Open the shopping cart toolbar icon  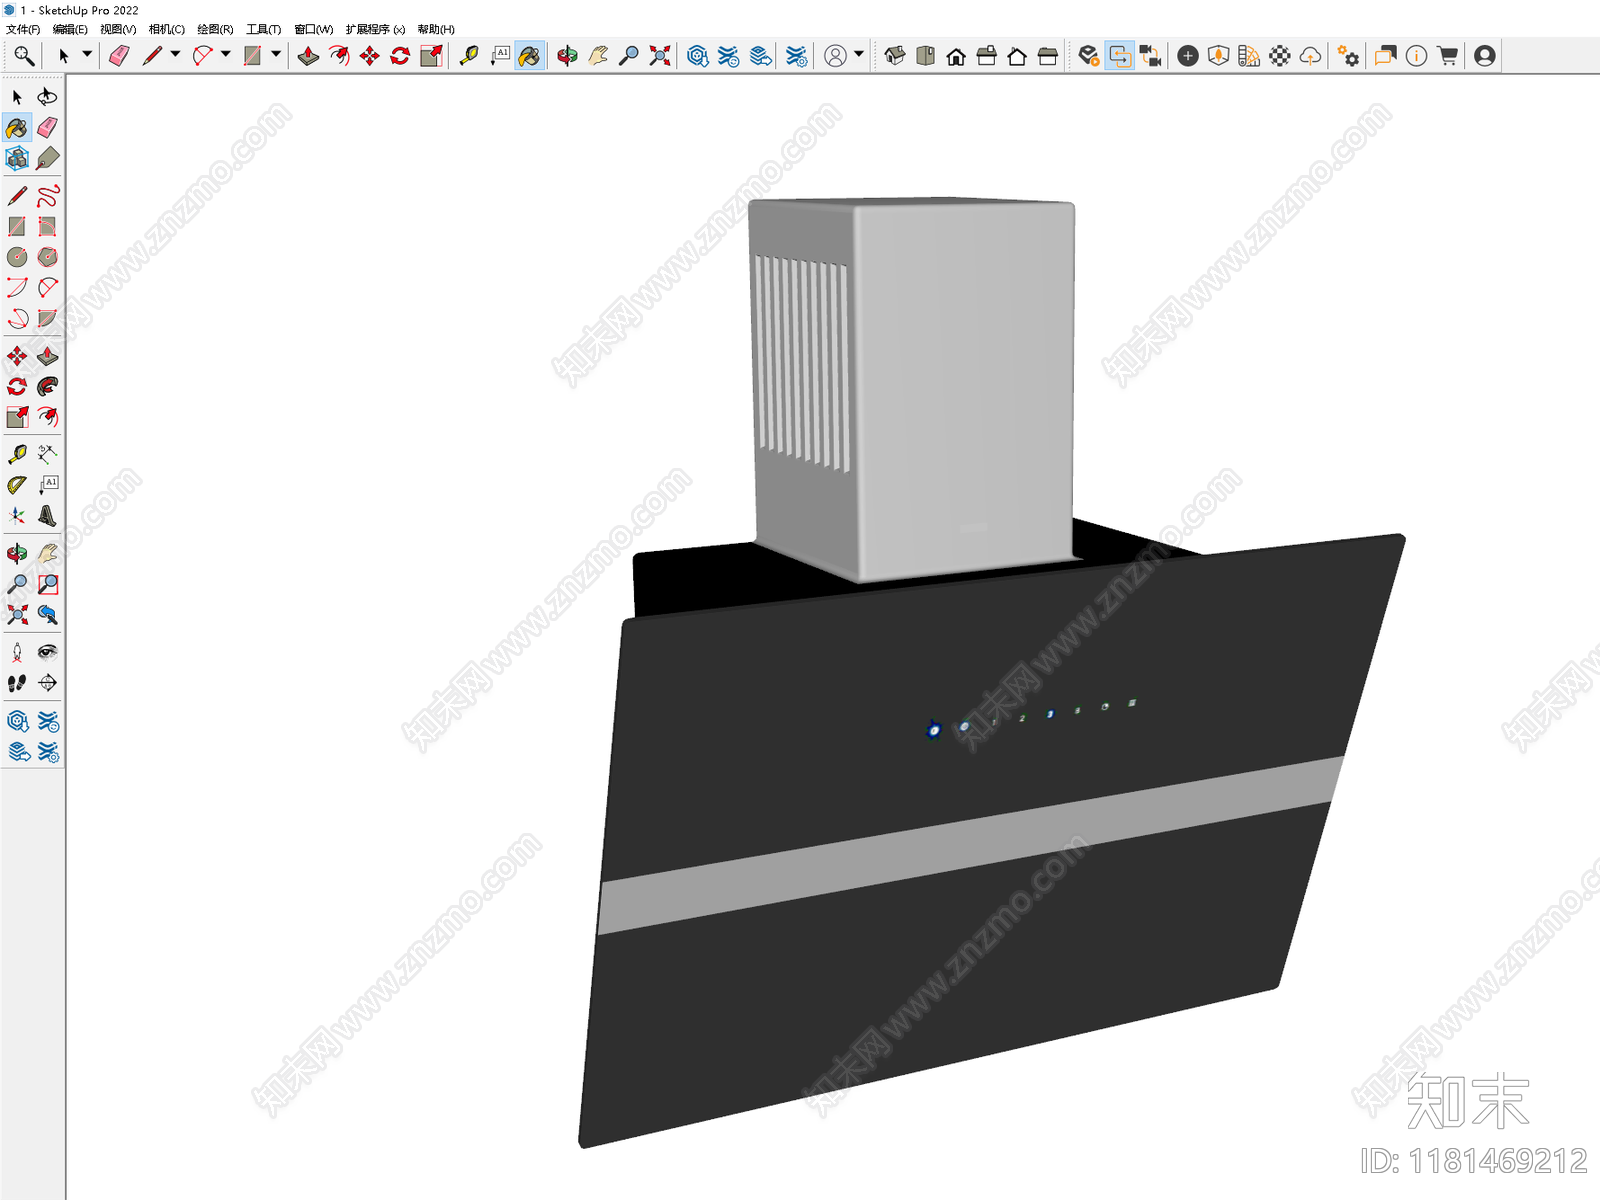1447,56
